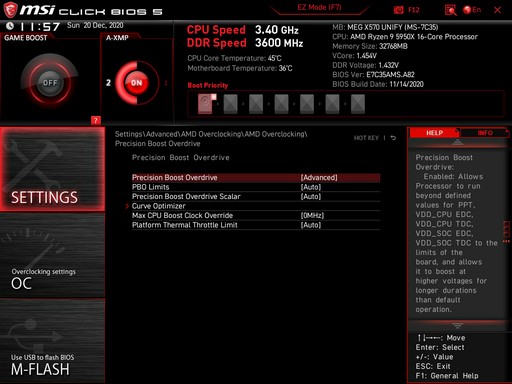Select the fifth boot priority device slot
Image resolution: width=512 pixels, height=384 pixels.
[x=307, y=104]
